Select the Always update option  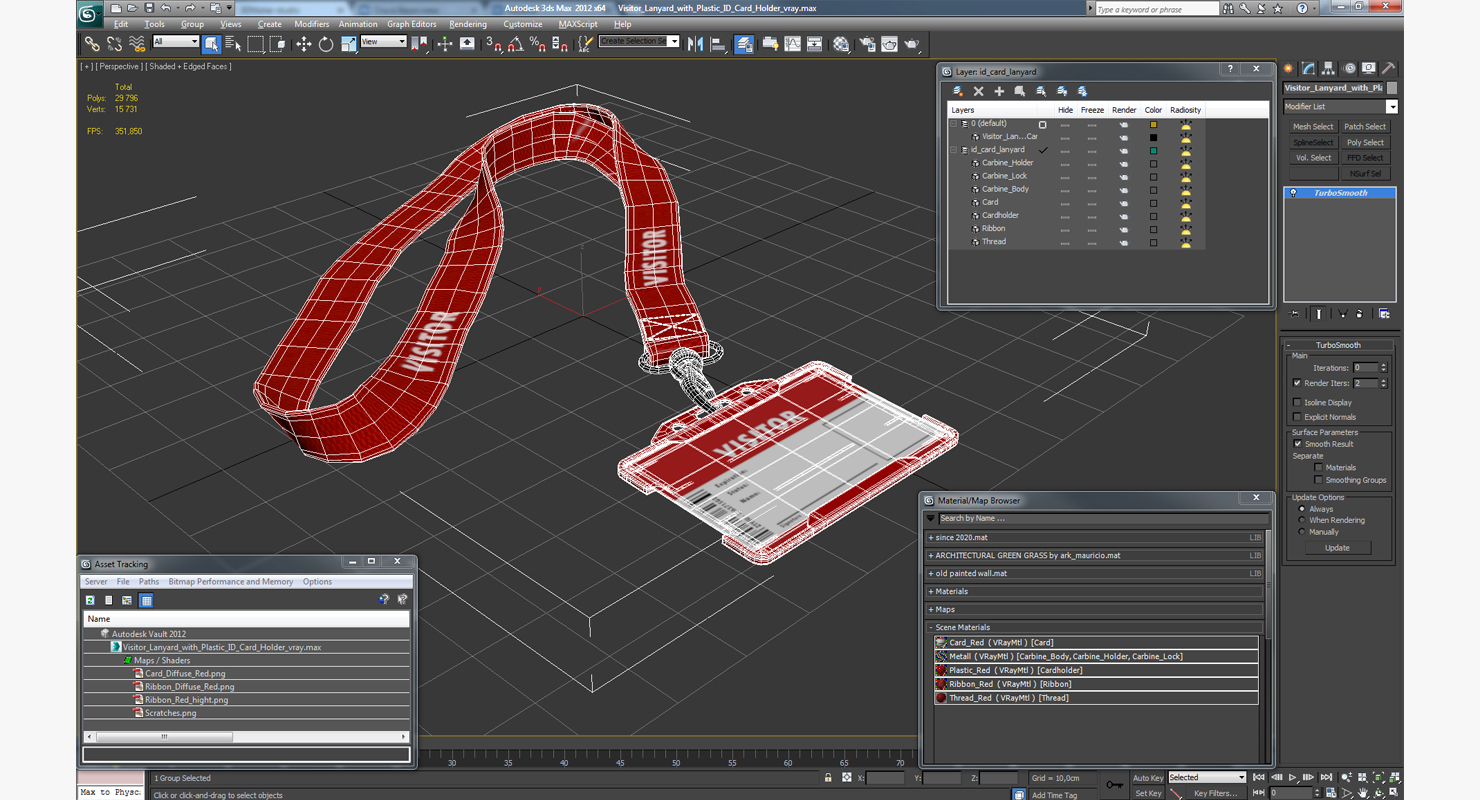tap(1302, 509)
